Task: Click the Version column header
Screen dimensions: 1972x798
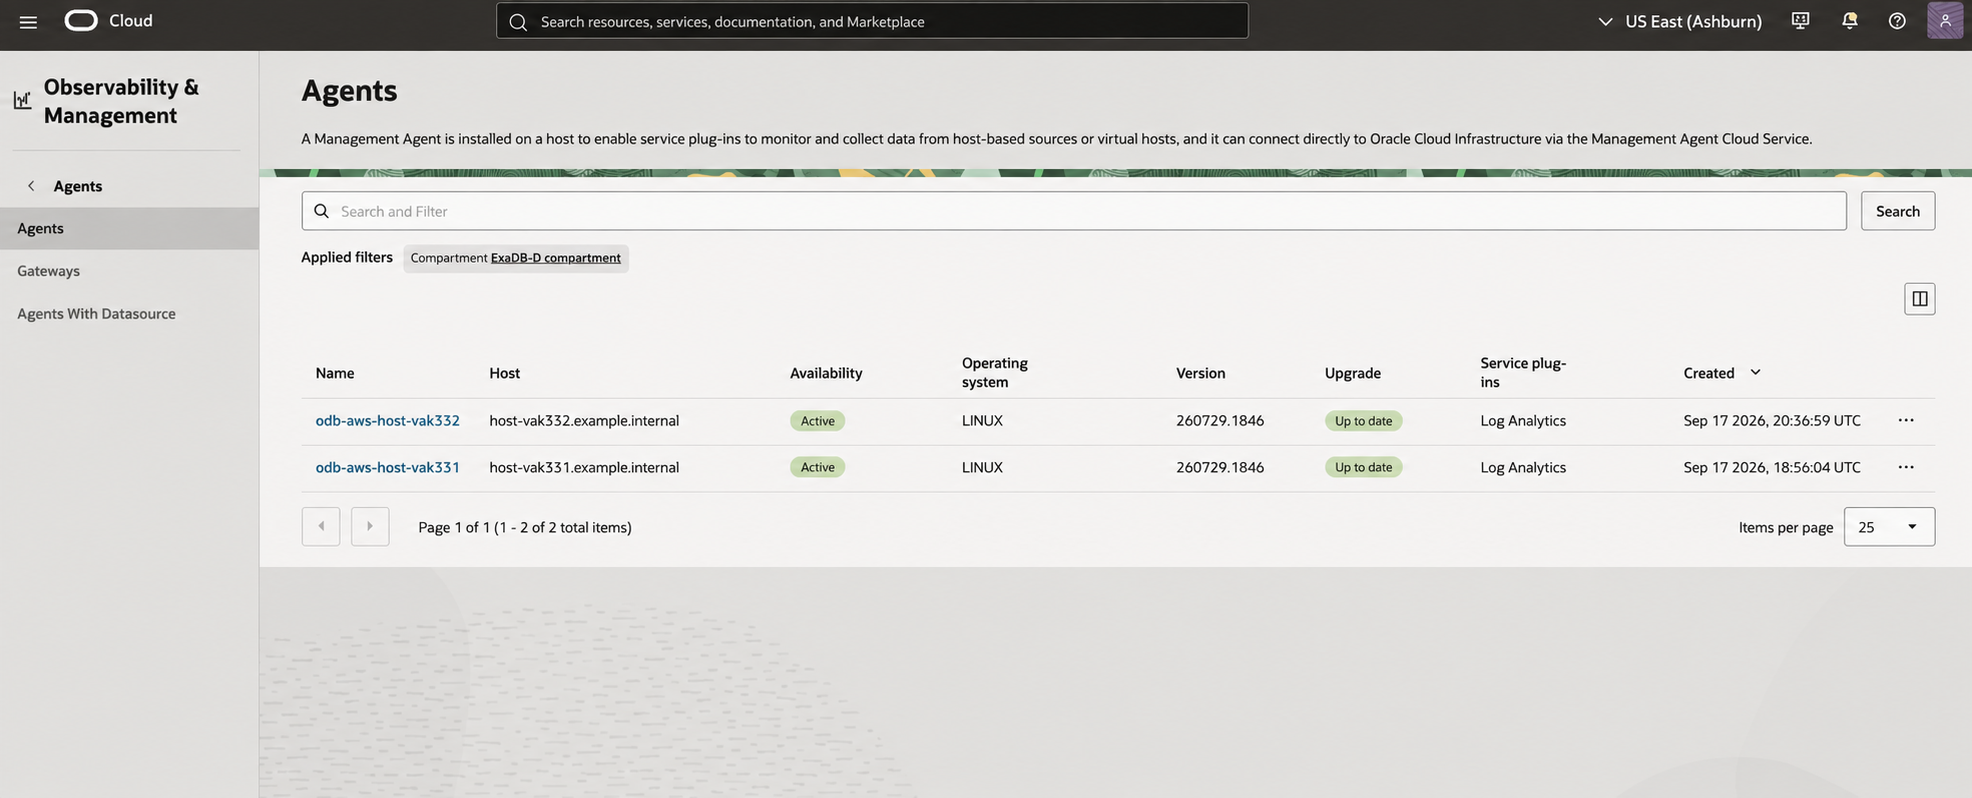Action: point(1200,373)
